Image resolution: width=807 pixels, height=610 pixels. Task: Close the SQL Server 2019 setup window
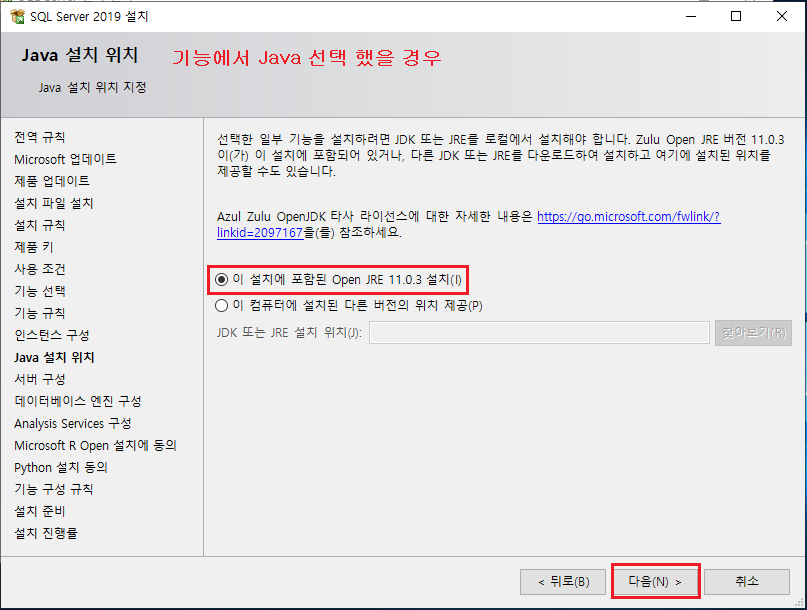click(782, 16)
